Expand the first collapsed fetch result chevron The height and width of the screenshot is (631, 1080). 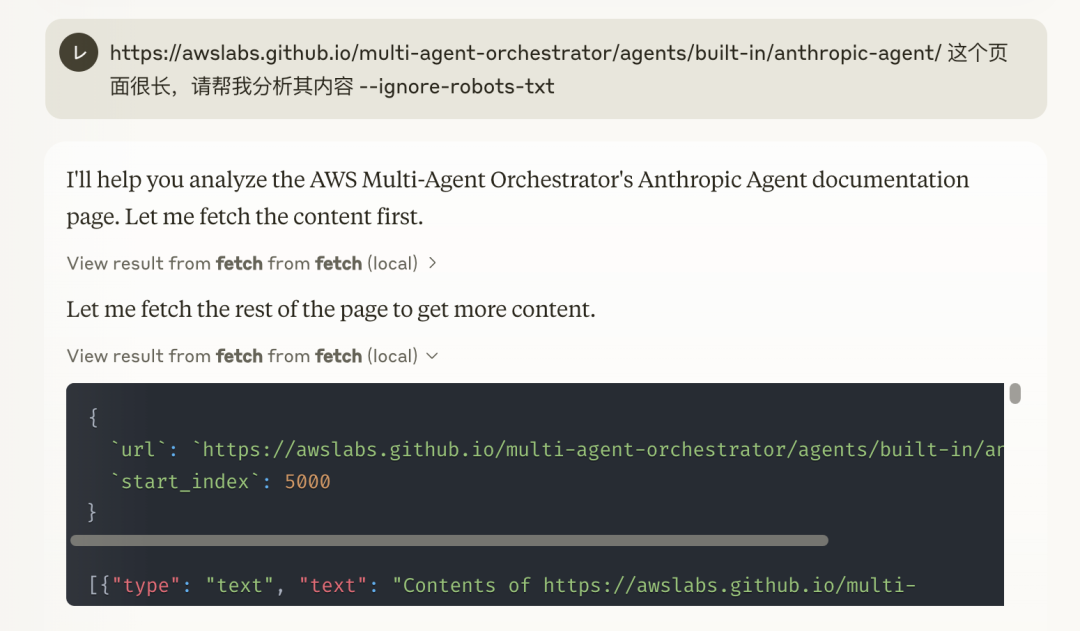point(433,263)
